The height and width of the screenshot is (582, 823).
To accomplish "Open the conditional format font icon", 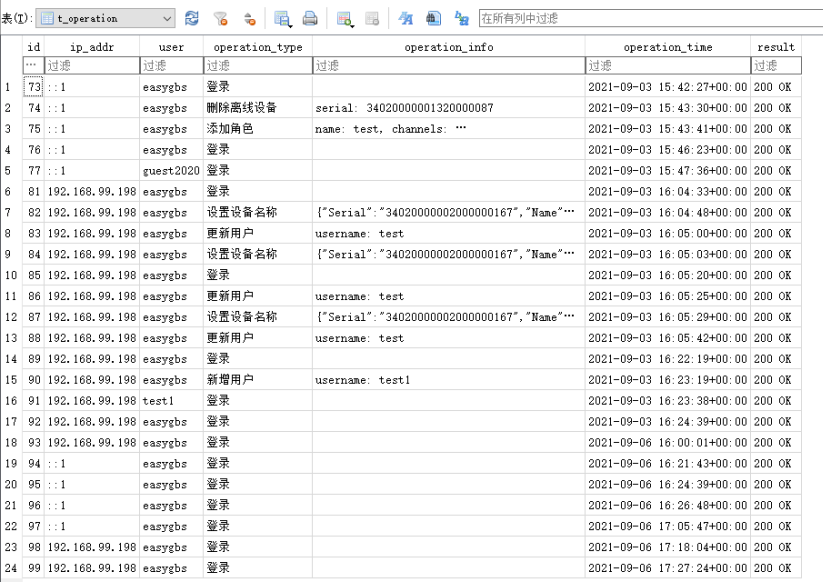I will coord(405,19).
